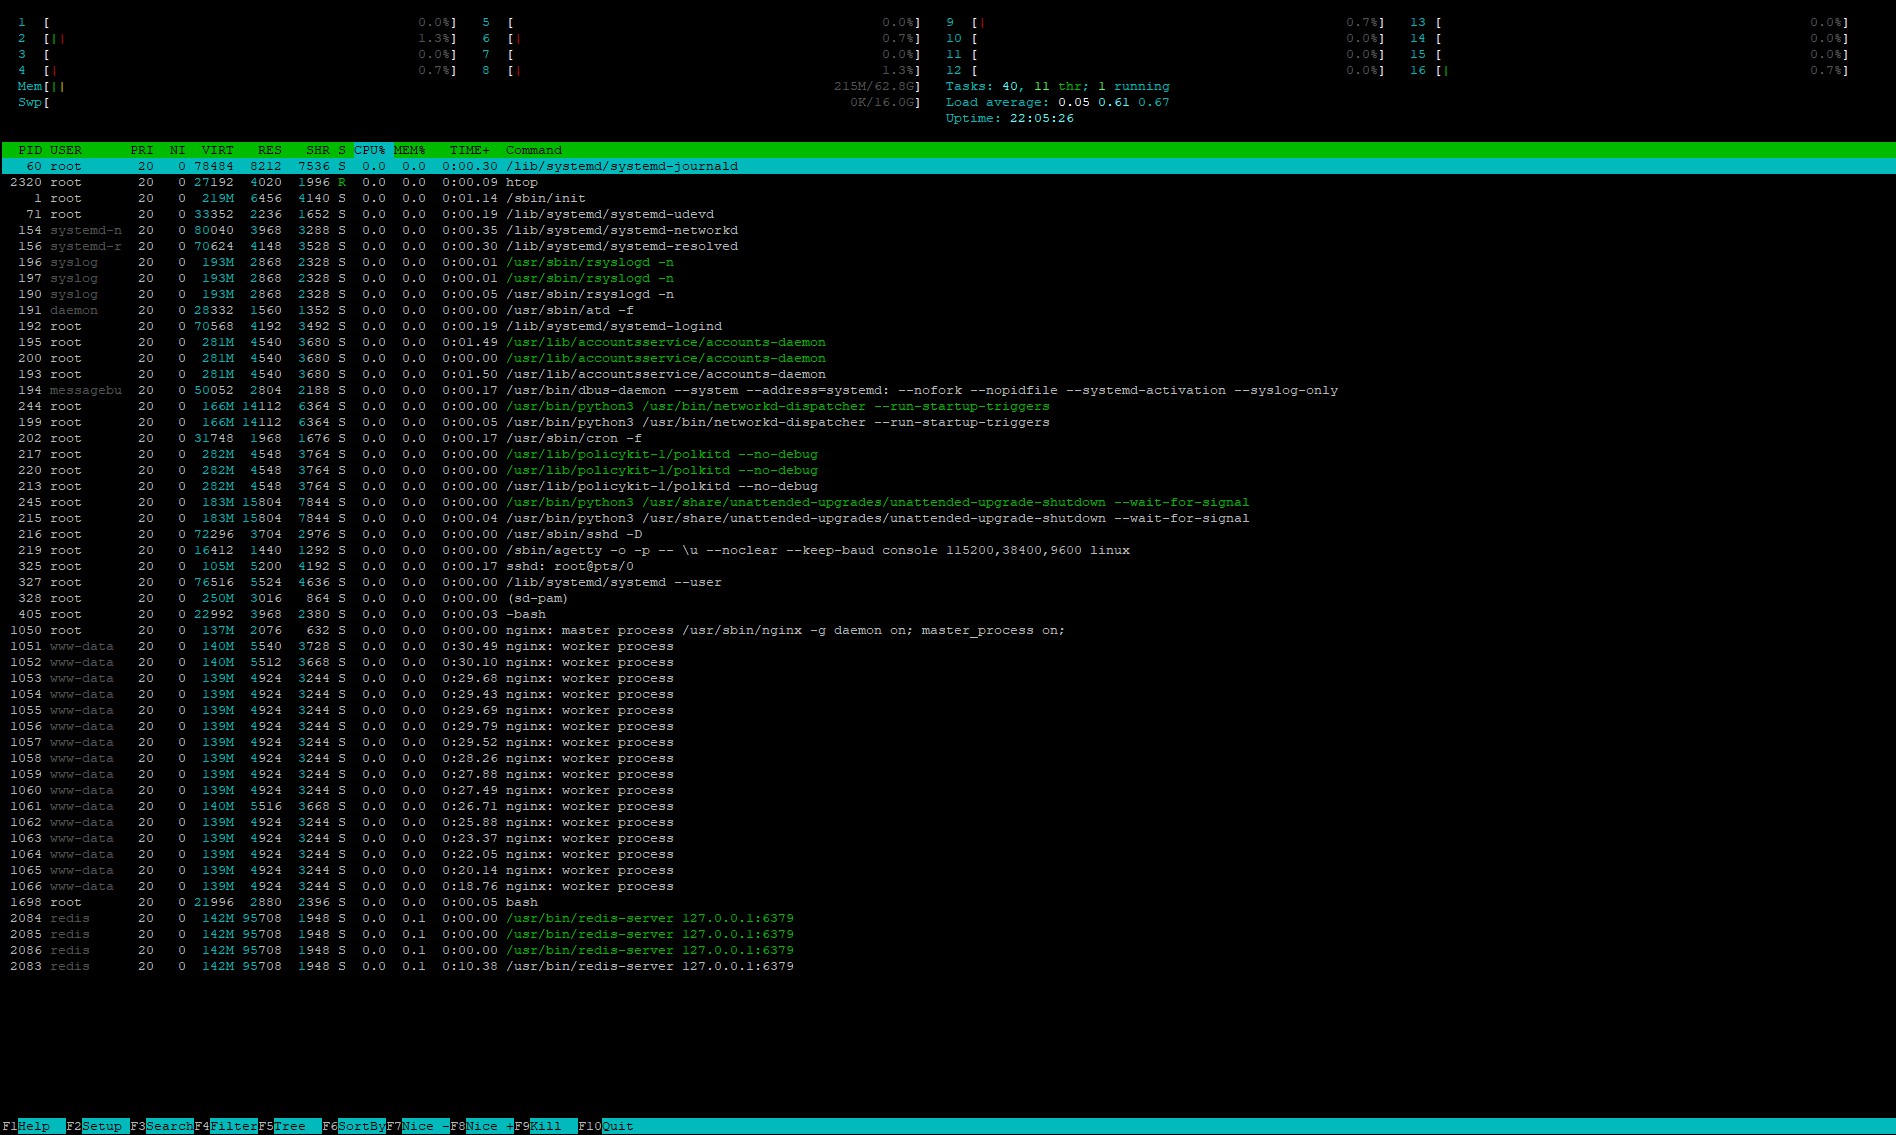Select the /sbin/init process row
The width and height of the screenshot is (1896, 1135).
pyautogui.click(x=948, y=198)
